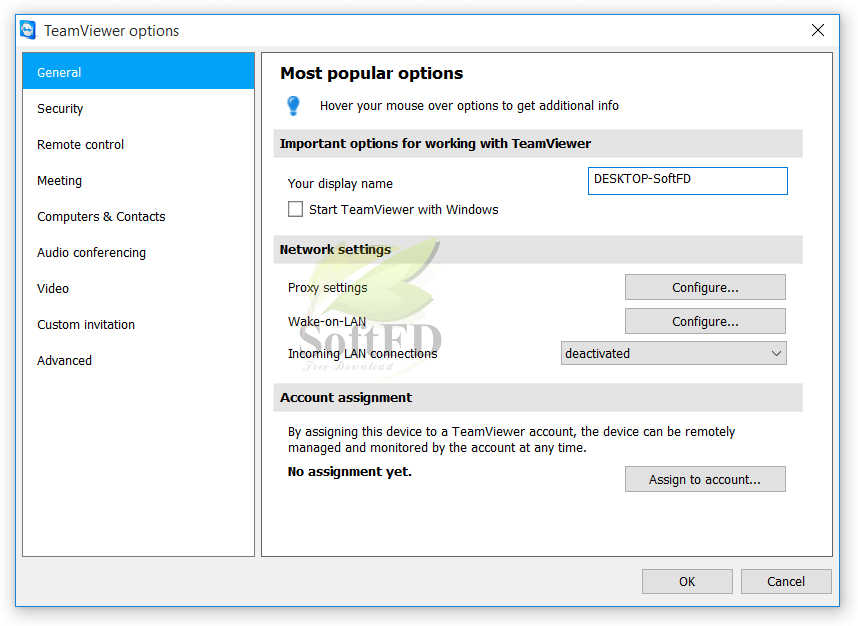Select the General category
The width and height of the screenshot is (858, 626).
(x=138, y=72)
